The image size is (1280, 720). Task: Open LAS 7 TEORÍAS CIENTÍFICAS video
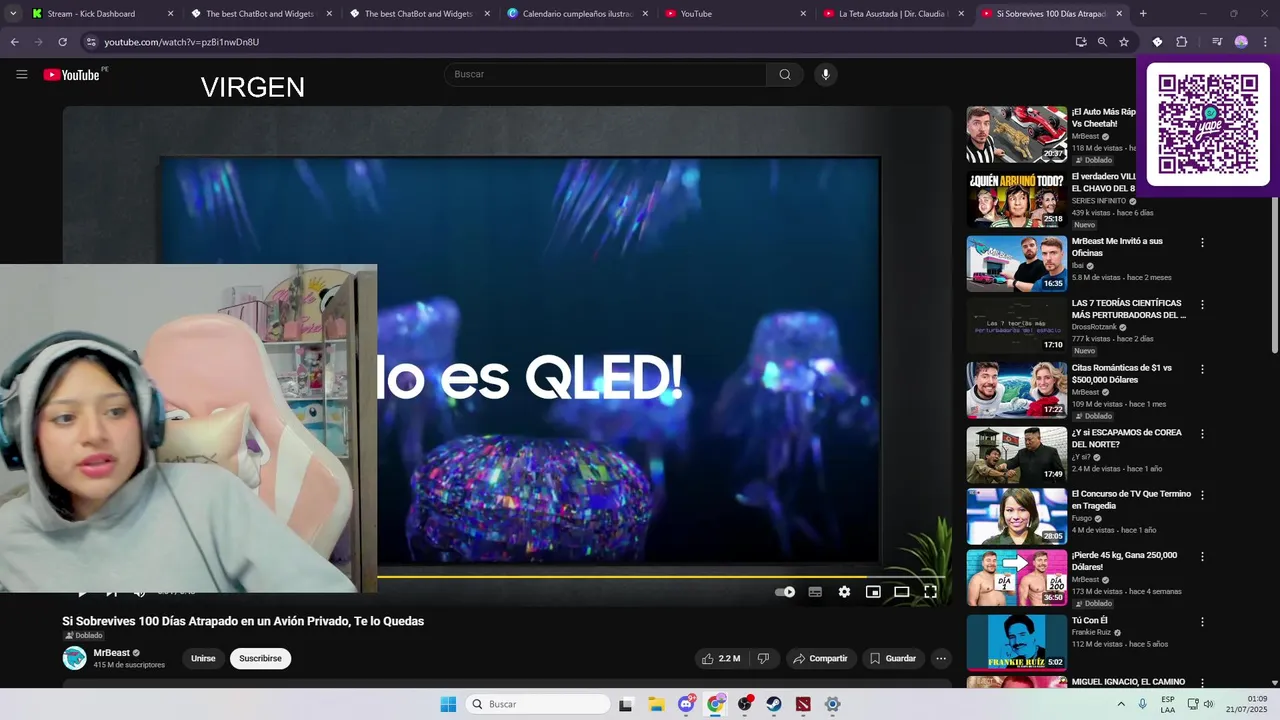coord(1016,325)
